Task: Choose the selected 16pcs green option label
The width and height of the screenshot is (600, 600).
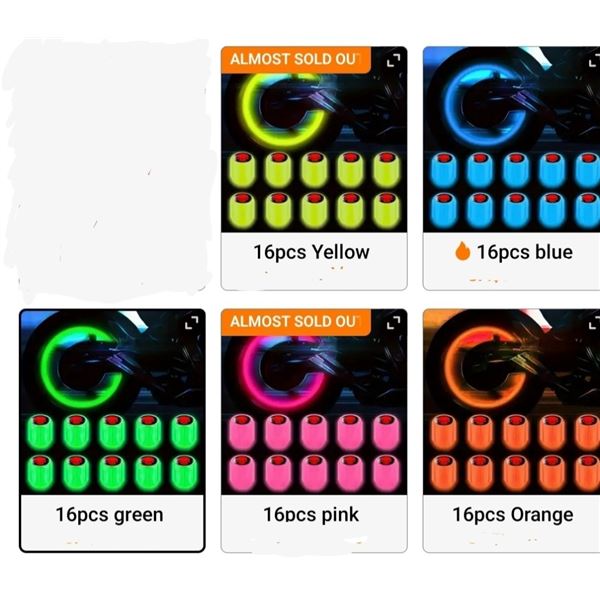Action: (x=109, y=515)
